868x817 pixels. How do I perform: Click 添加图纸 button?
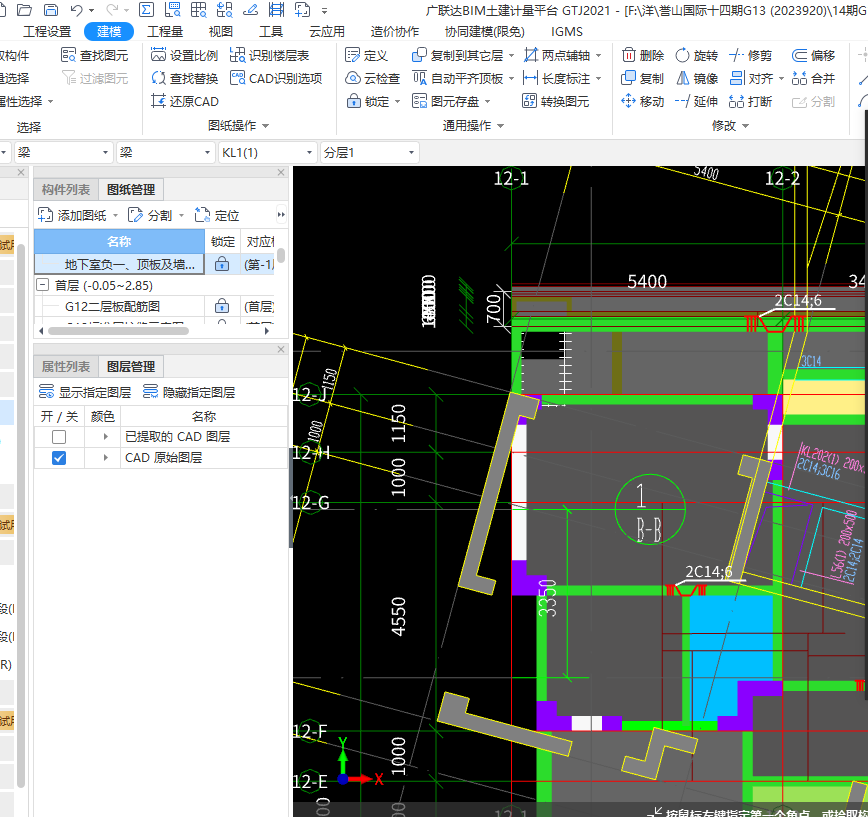point(73,215)
